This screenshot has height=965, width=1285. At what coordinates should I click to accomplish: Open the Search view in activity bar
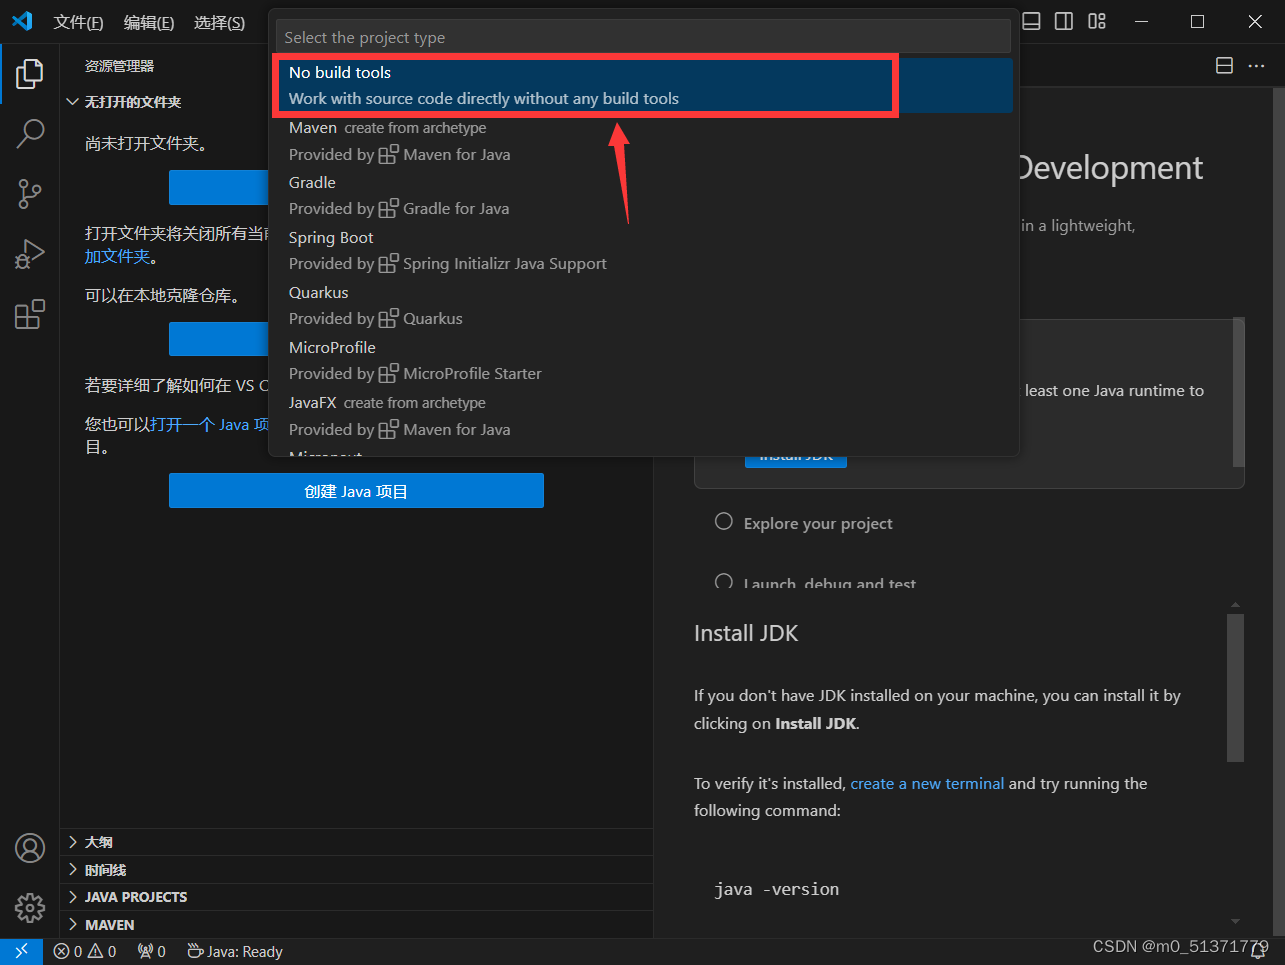point(30,133)
